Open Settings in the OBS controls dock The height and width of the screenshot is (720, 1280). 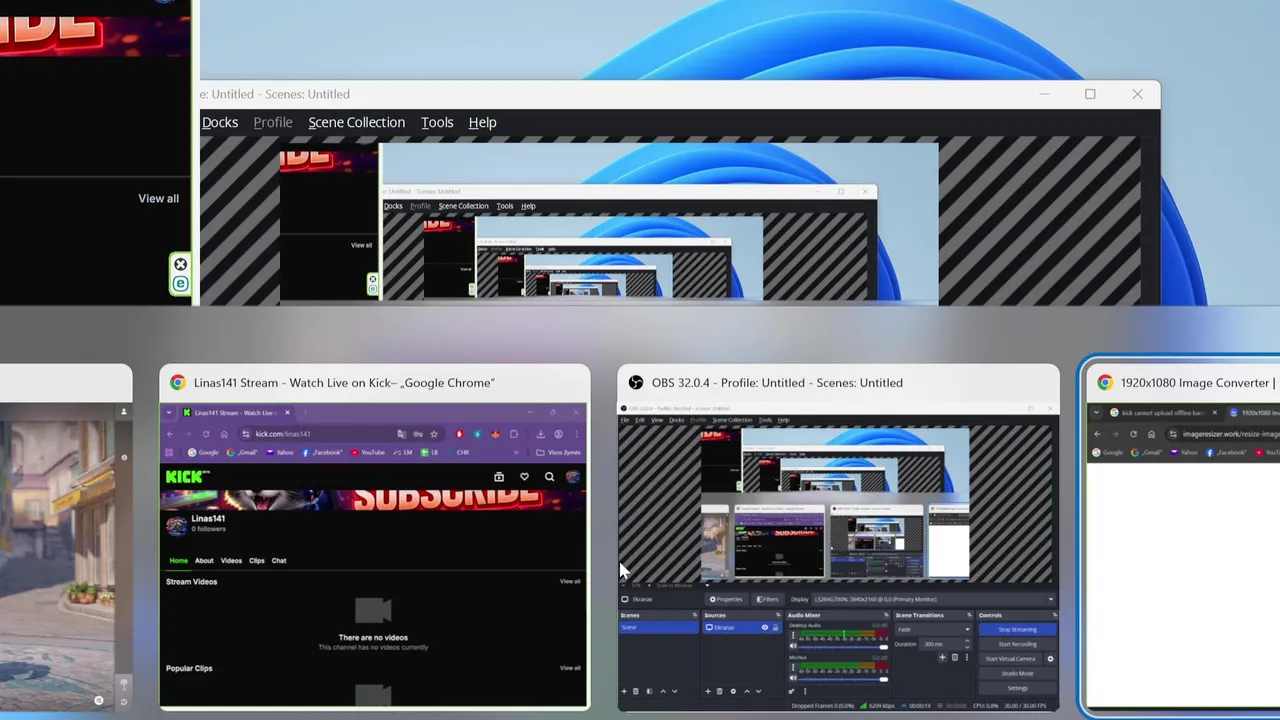(x=1017, y=688)
